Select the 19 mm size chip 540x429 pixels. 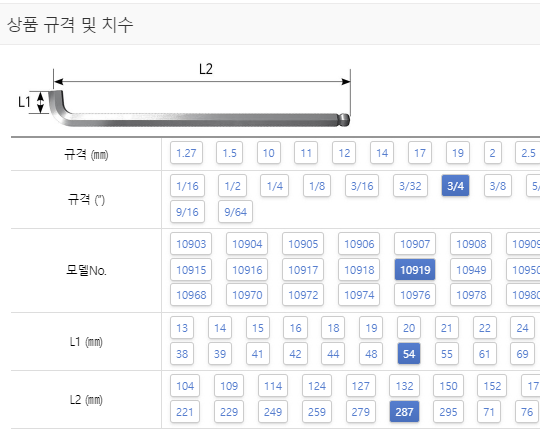tap(458, 153)
